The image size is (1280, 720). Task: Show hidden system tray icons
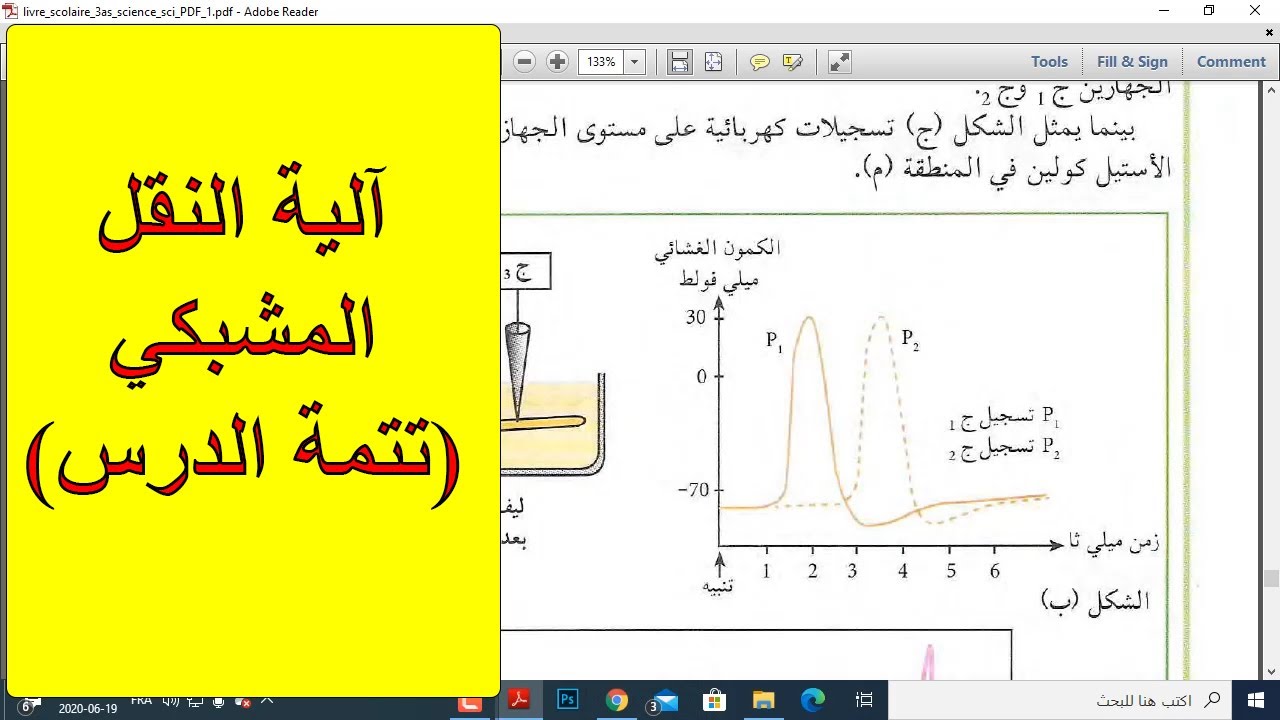pyautogui.click(x=267, y=700)
